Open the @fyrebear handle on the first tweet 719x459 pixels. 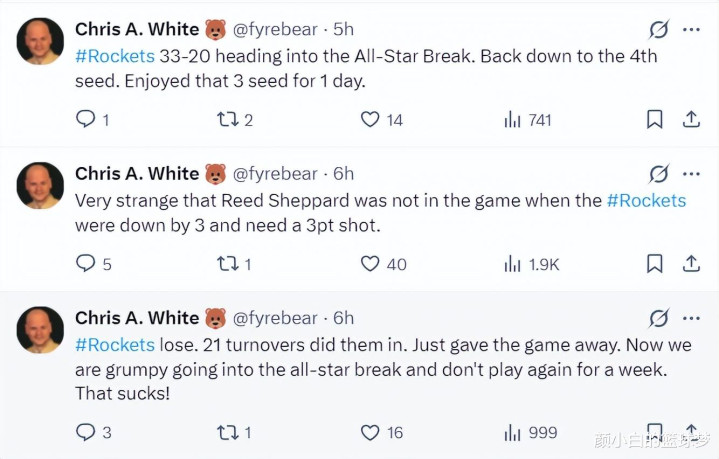[276, 30]
